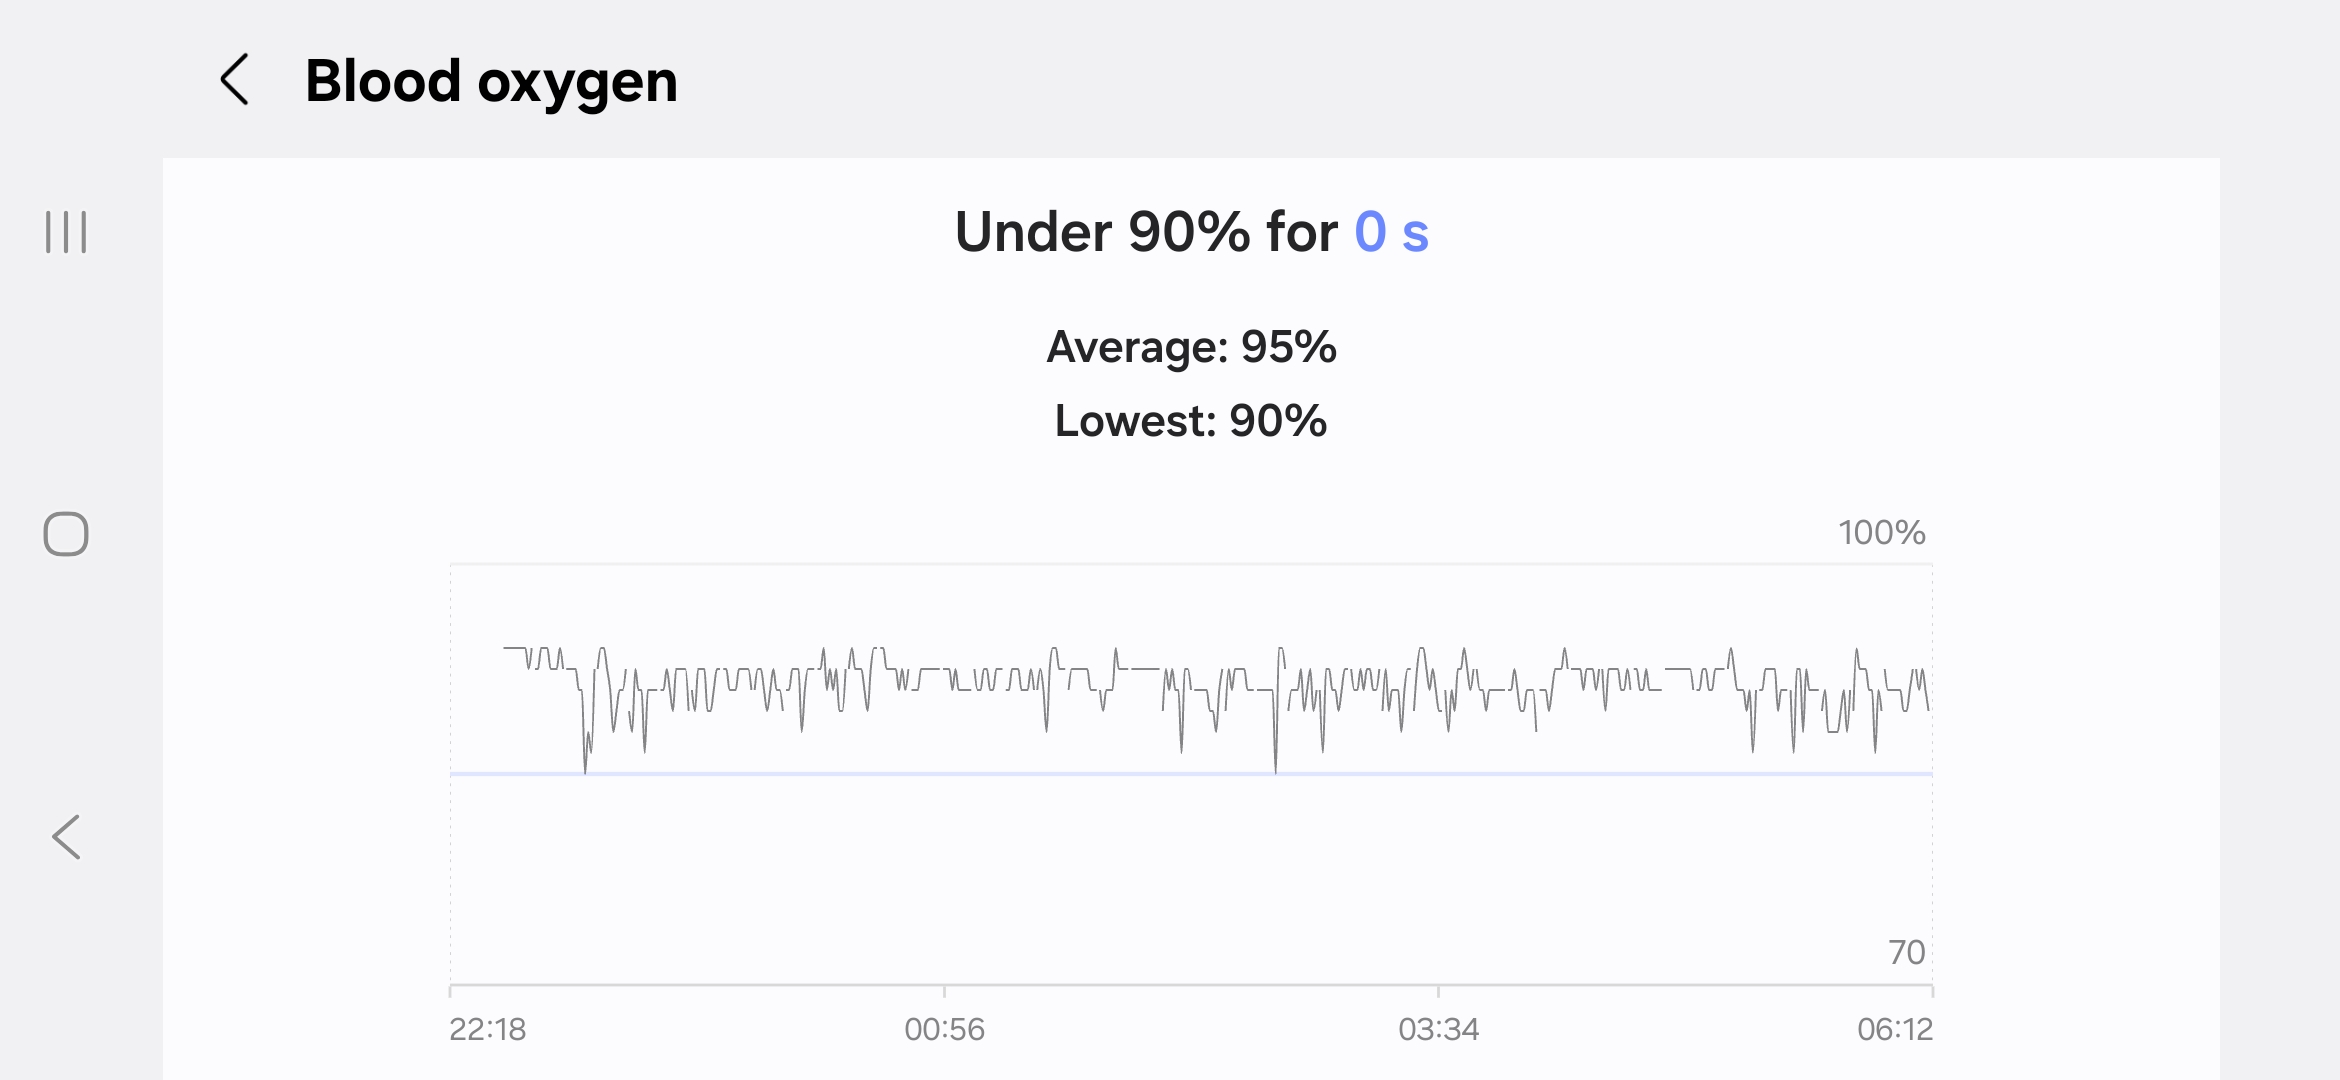Screen dimensions: 2340x1080
Task: Click the 100% axis label
Action: click(1881, 532)
